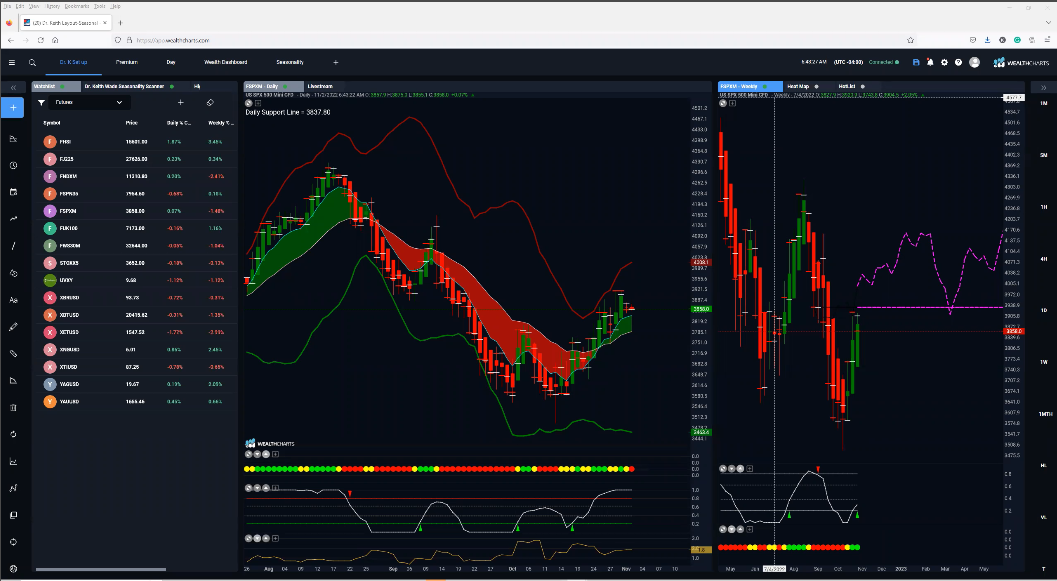Select the 1W timeframe in right sidebar
1057x581 pixels.
click(1044, 362)
